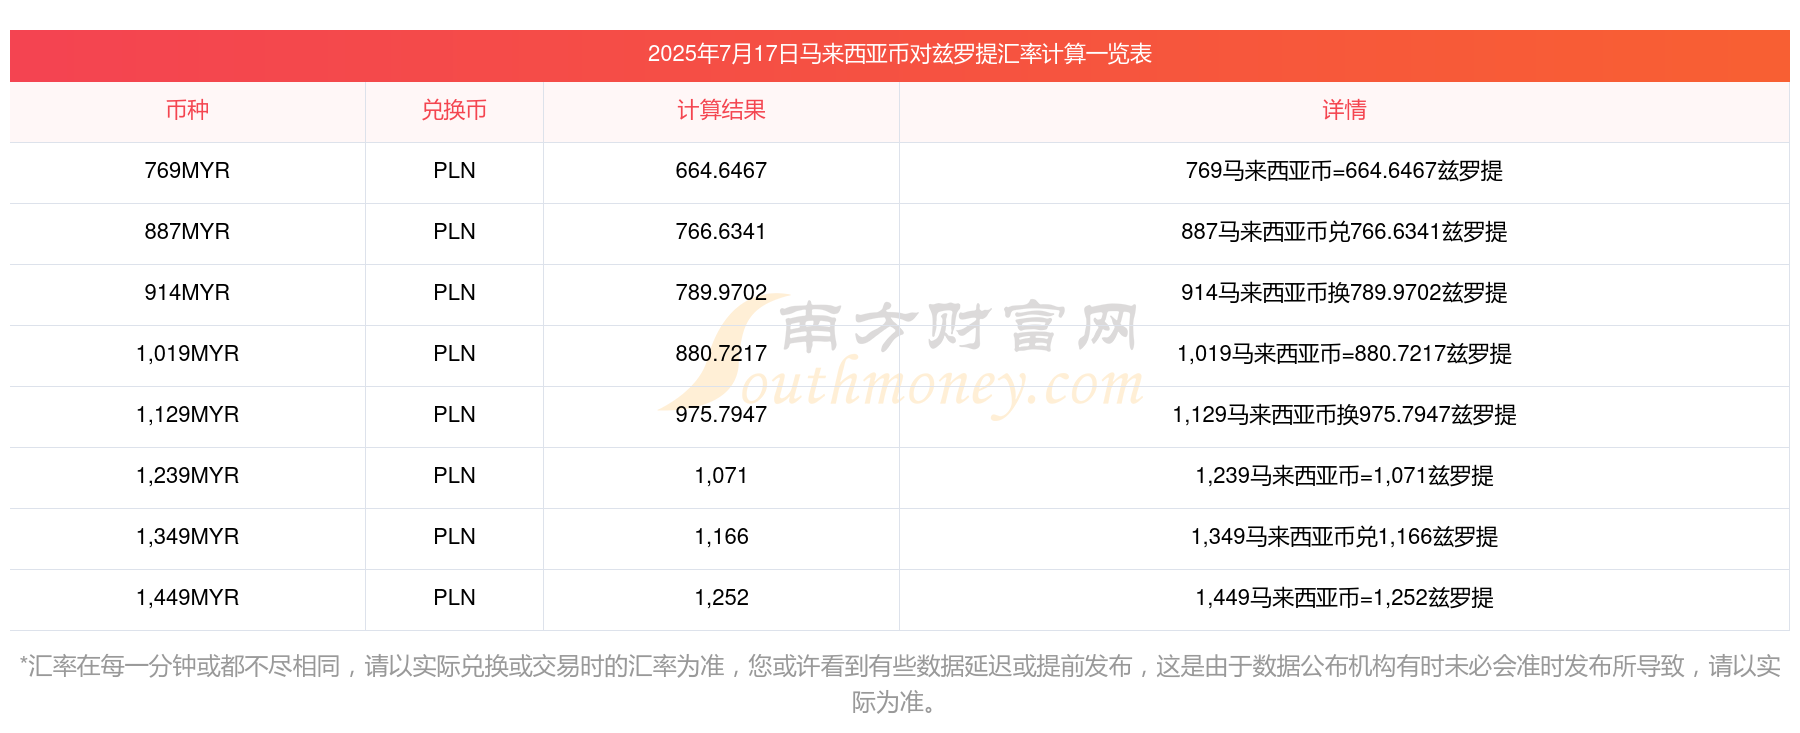Click the result value 975.7947
The image size is (1800, 733).
click(721, 415)
